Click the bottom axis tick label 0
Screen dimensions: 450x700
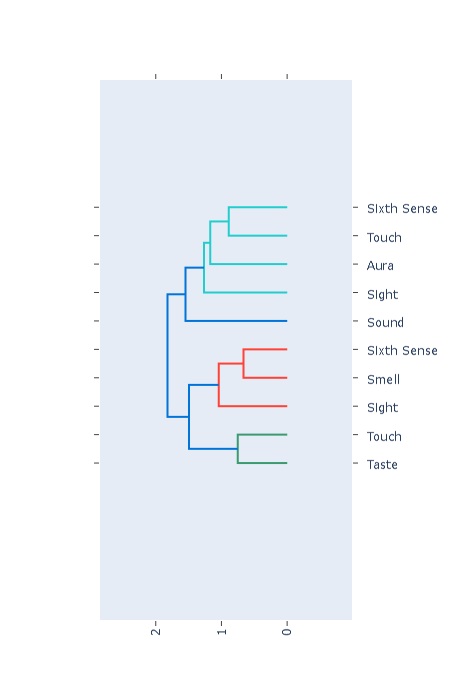[x=287, y=632]
